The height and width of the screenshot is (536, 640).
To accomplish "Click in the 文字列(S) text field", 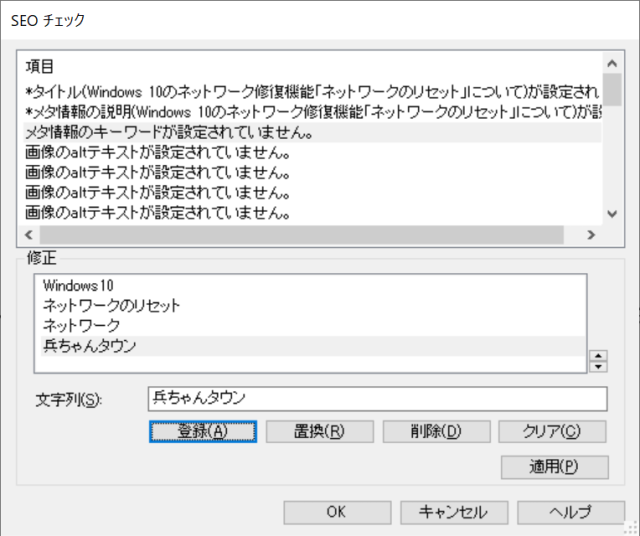I will tap(378, 399).
